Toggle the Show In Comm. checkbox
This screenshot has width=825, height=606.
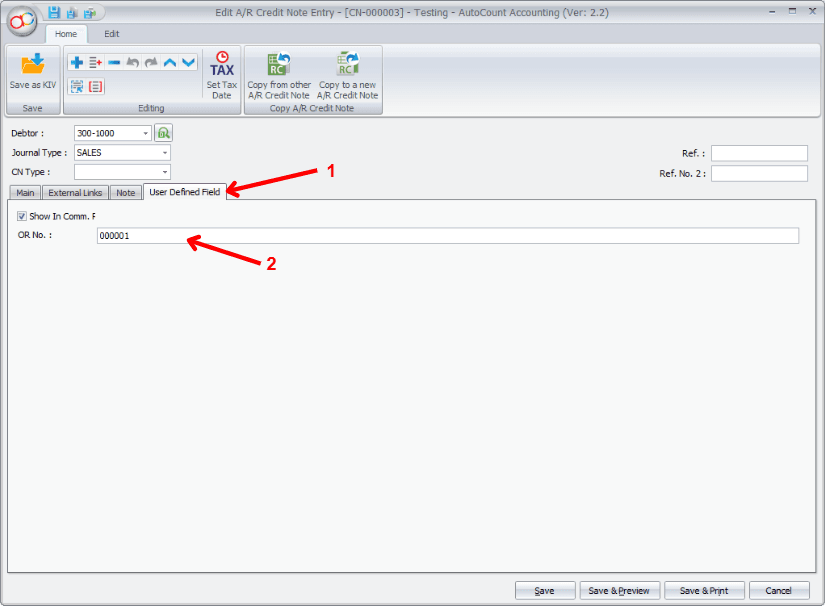(x=22, y=216)
